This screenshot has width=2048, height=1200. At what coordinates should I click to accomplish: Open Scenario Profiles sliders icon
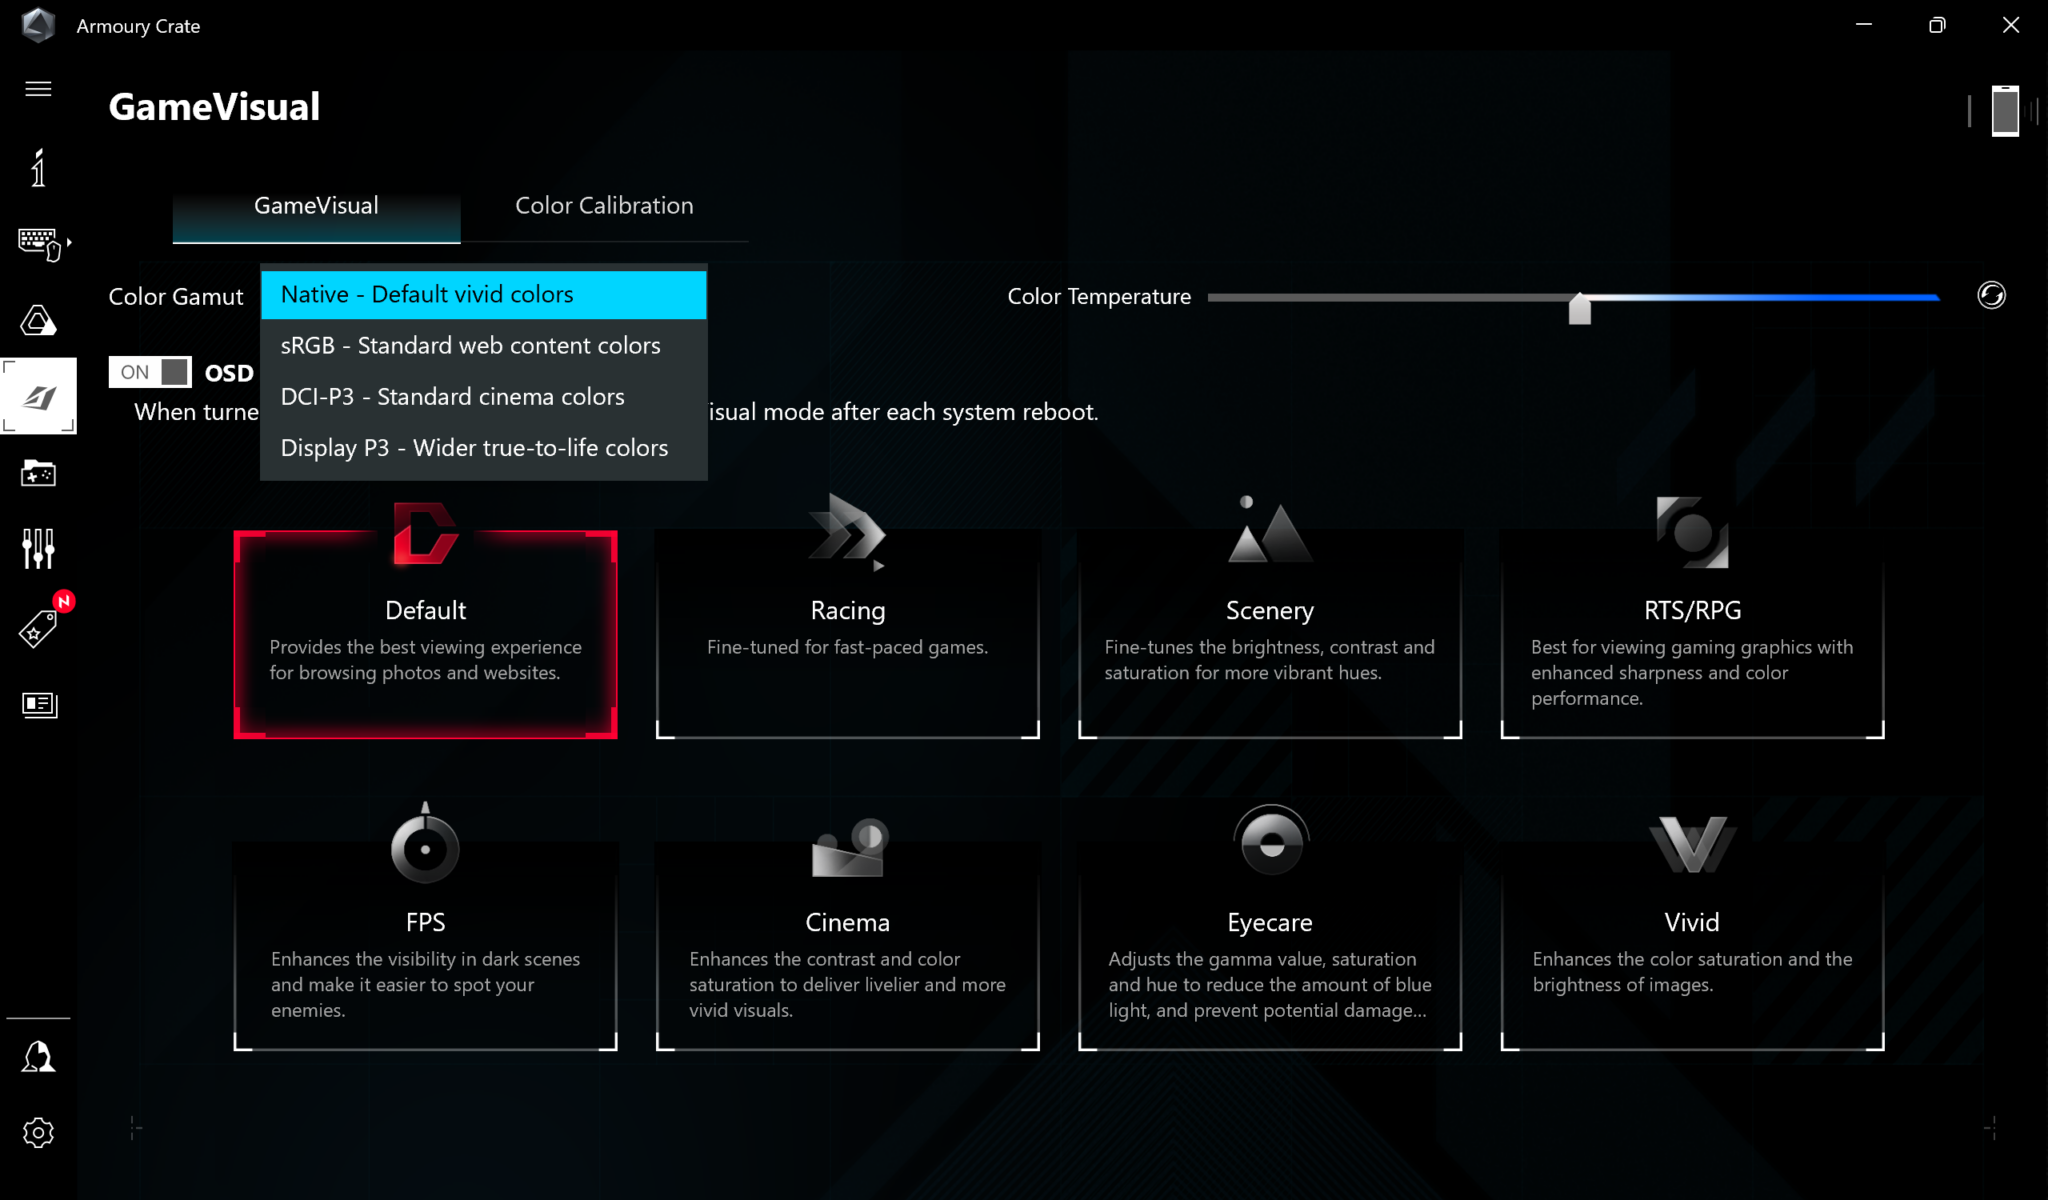point(38,549)
